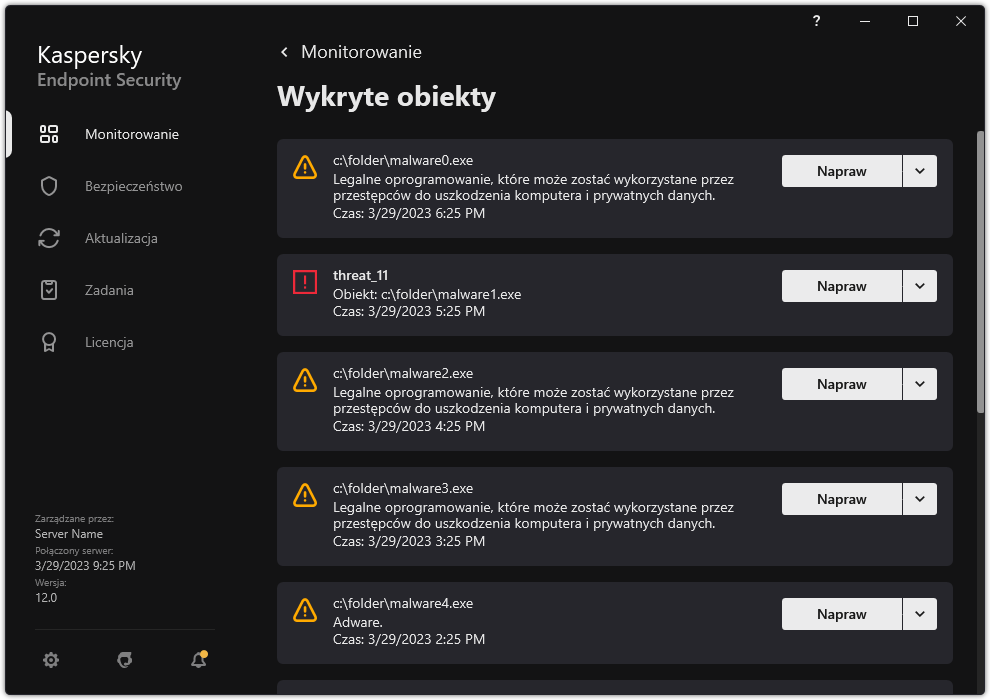Viewport: 990px width, 700px height.
Task: Open the Monitorowanie section icon in sidebar
Action: point(49,133)
